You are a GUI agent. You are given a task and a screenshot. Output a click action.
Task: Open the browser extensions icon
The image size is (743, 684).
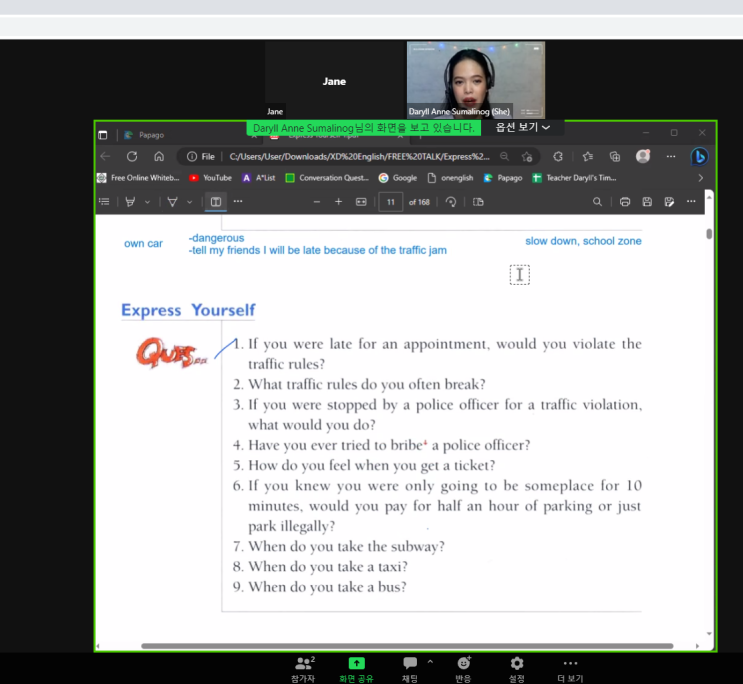point(558,156)
